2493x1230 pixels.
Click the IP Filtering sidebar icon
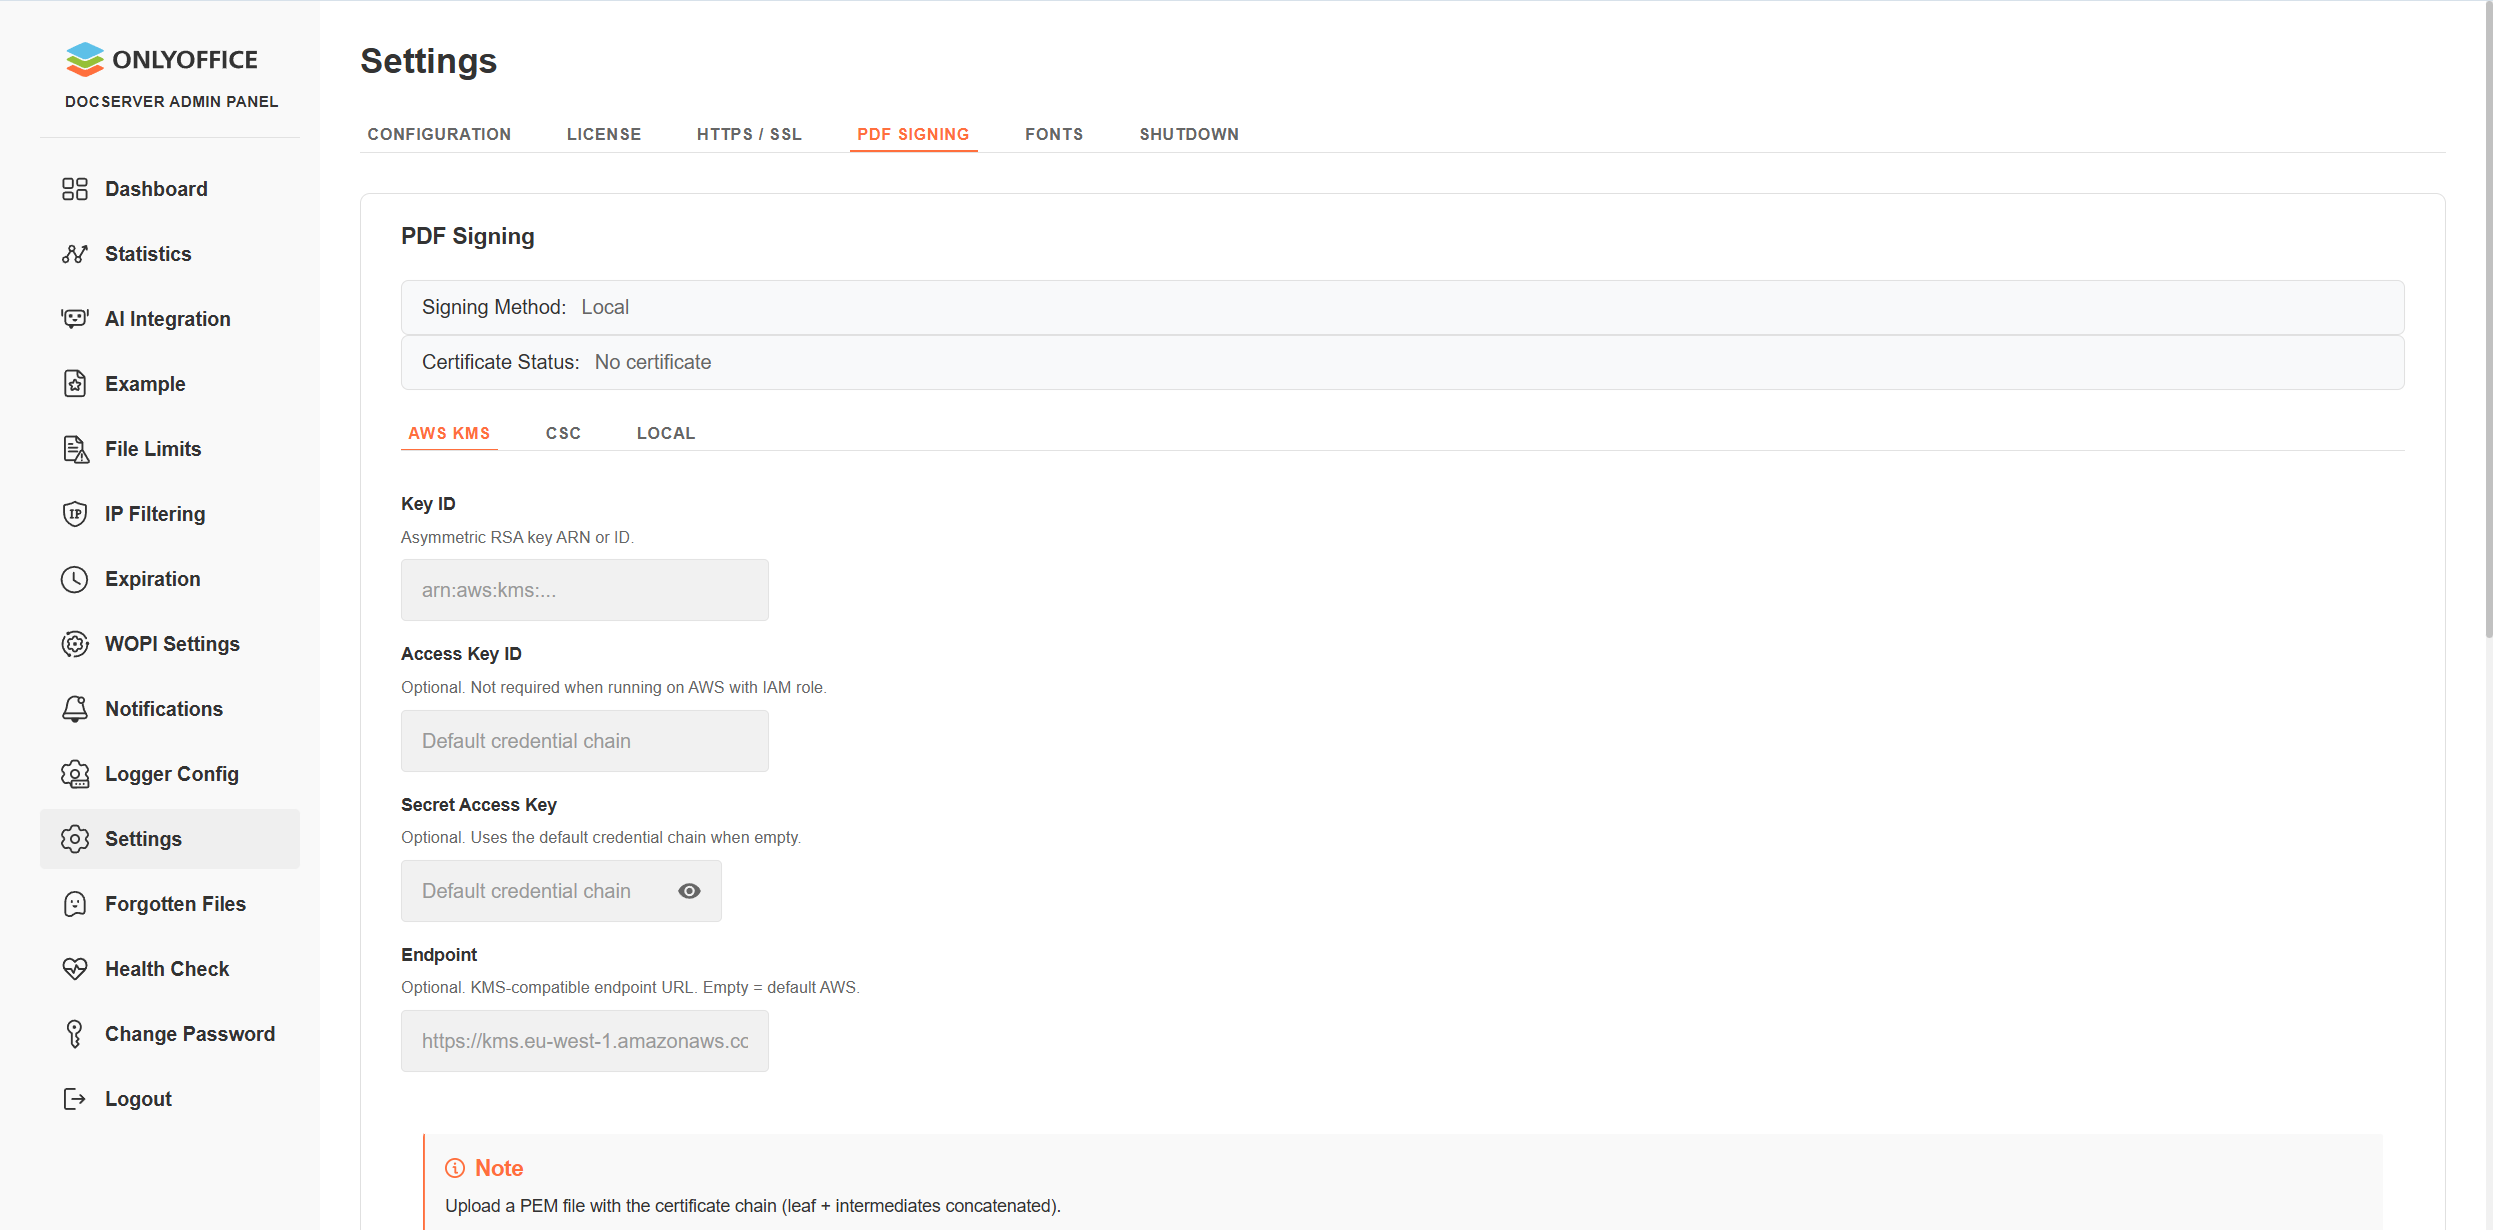click(x=76, y=513)
